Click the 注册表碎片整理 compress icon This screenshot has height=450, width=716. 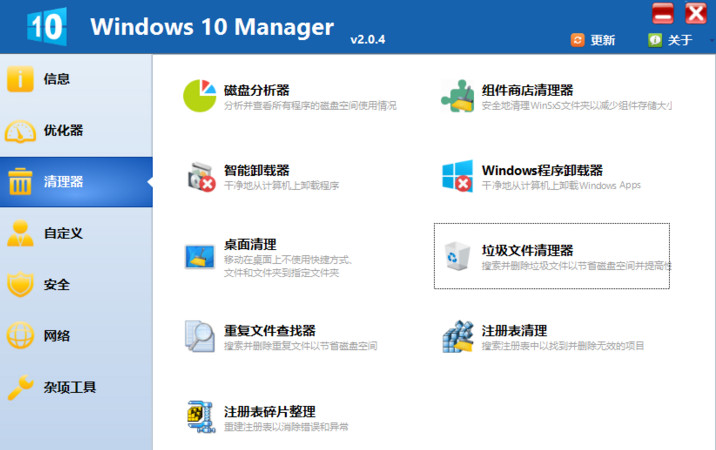[x=201, y=417]
